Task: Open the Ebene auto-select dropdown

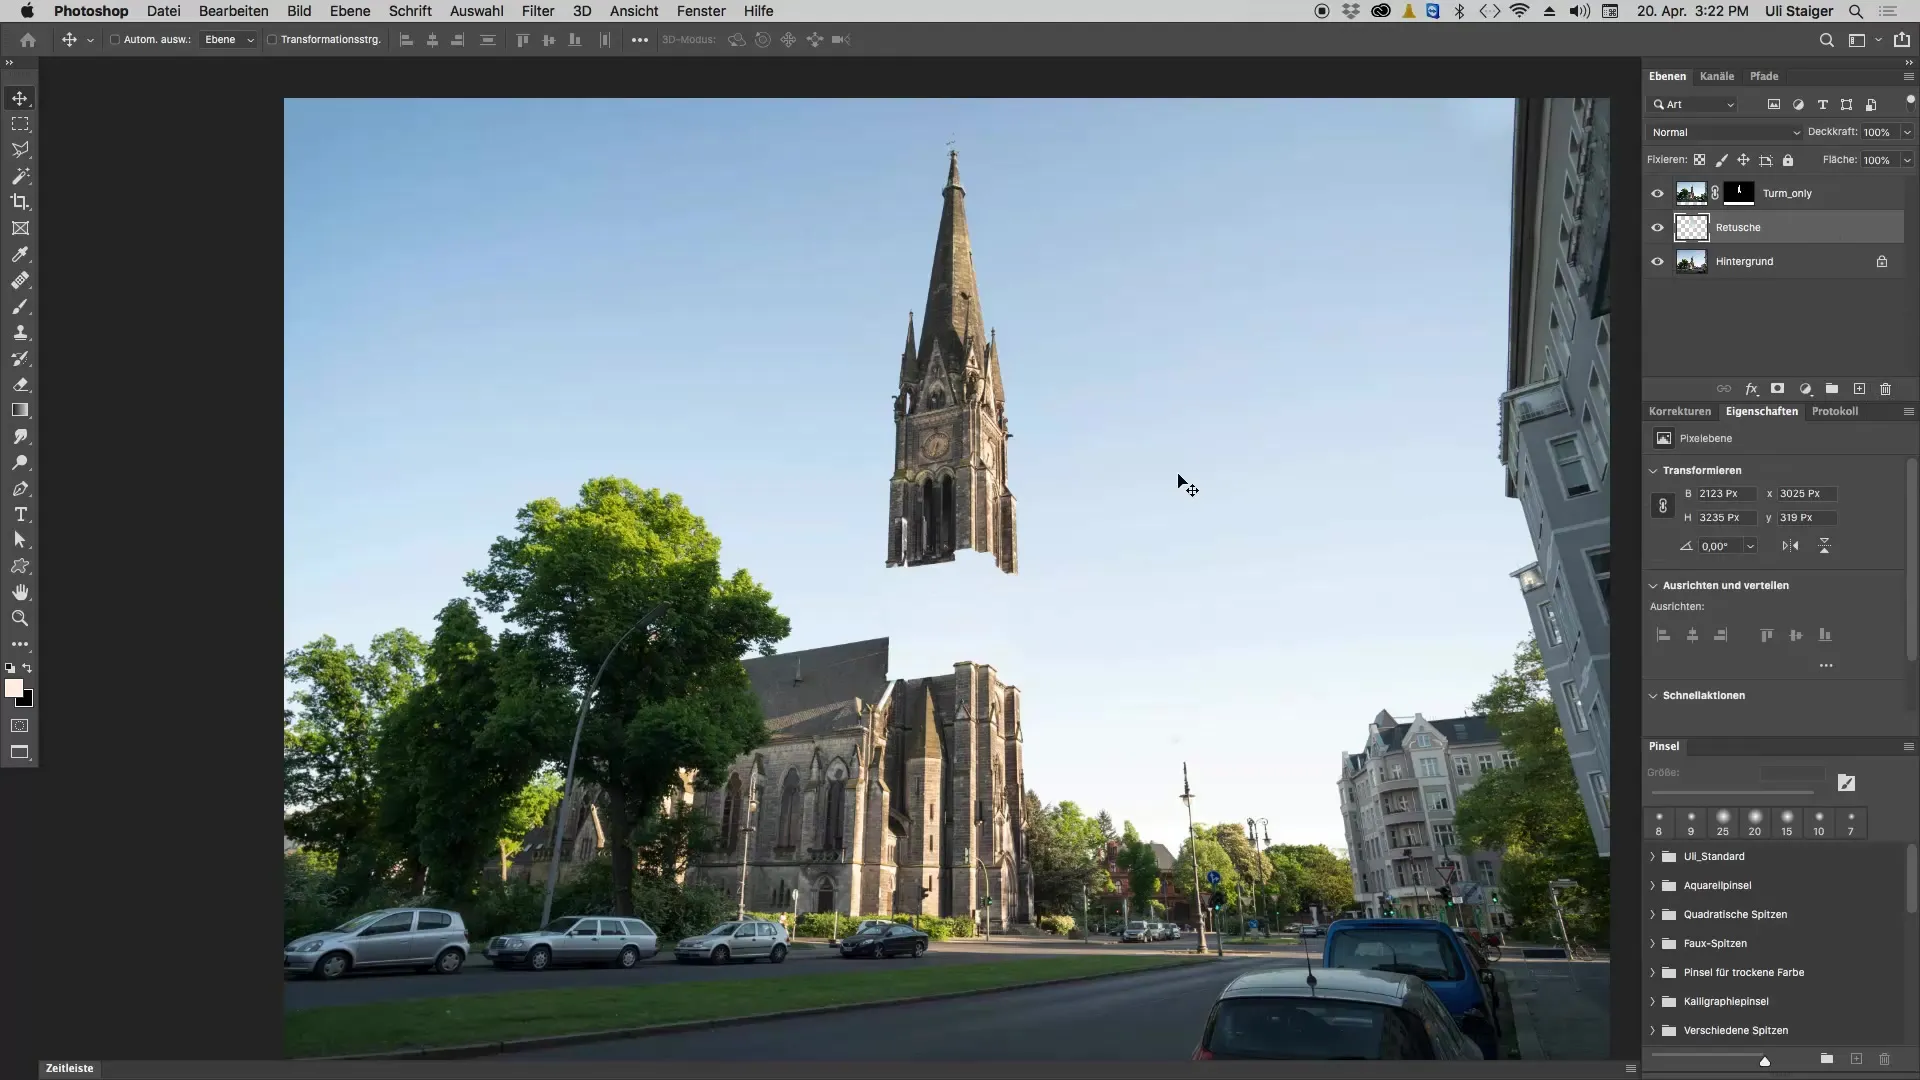Action: 229,40
